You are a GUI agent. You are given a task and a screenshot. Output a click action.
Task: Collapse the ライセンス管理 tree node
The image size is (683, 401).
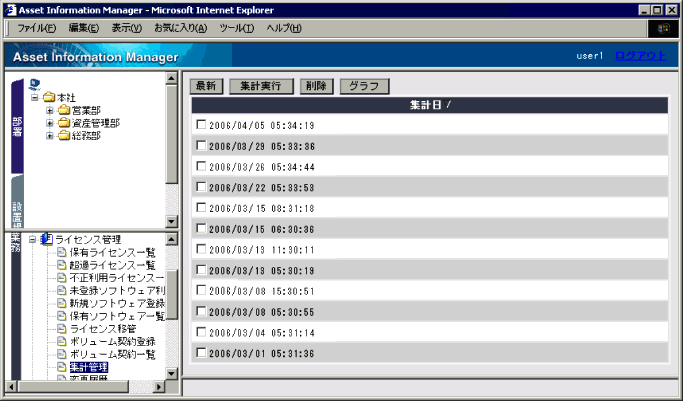[x=32, y=239]
